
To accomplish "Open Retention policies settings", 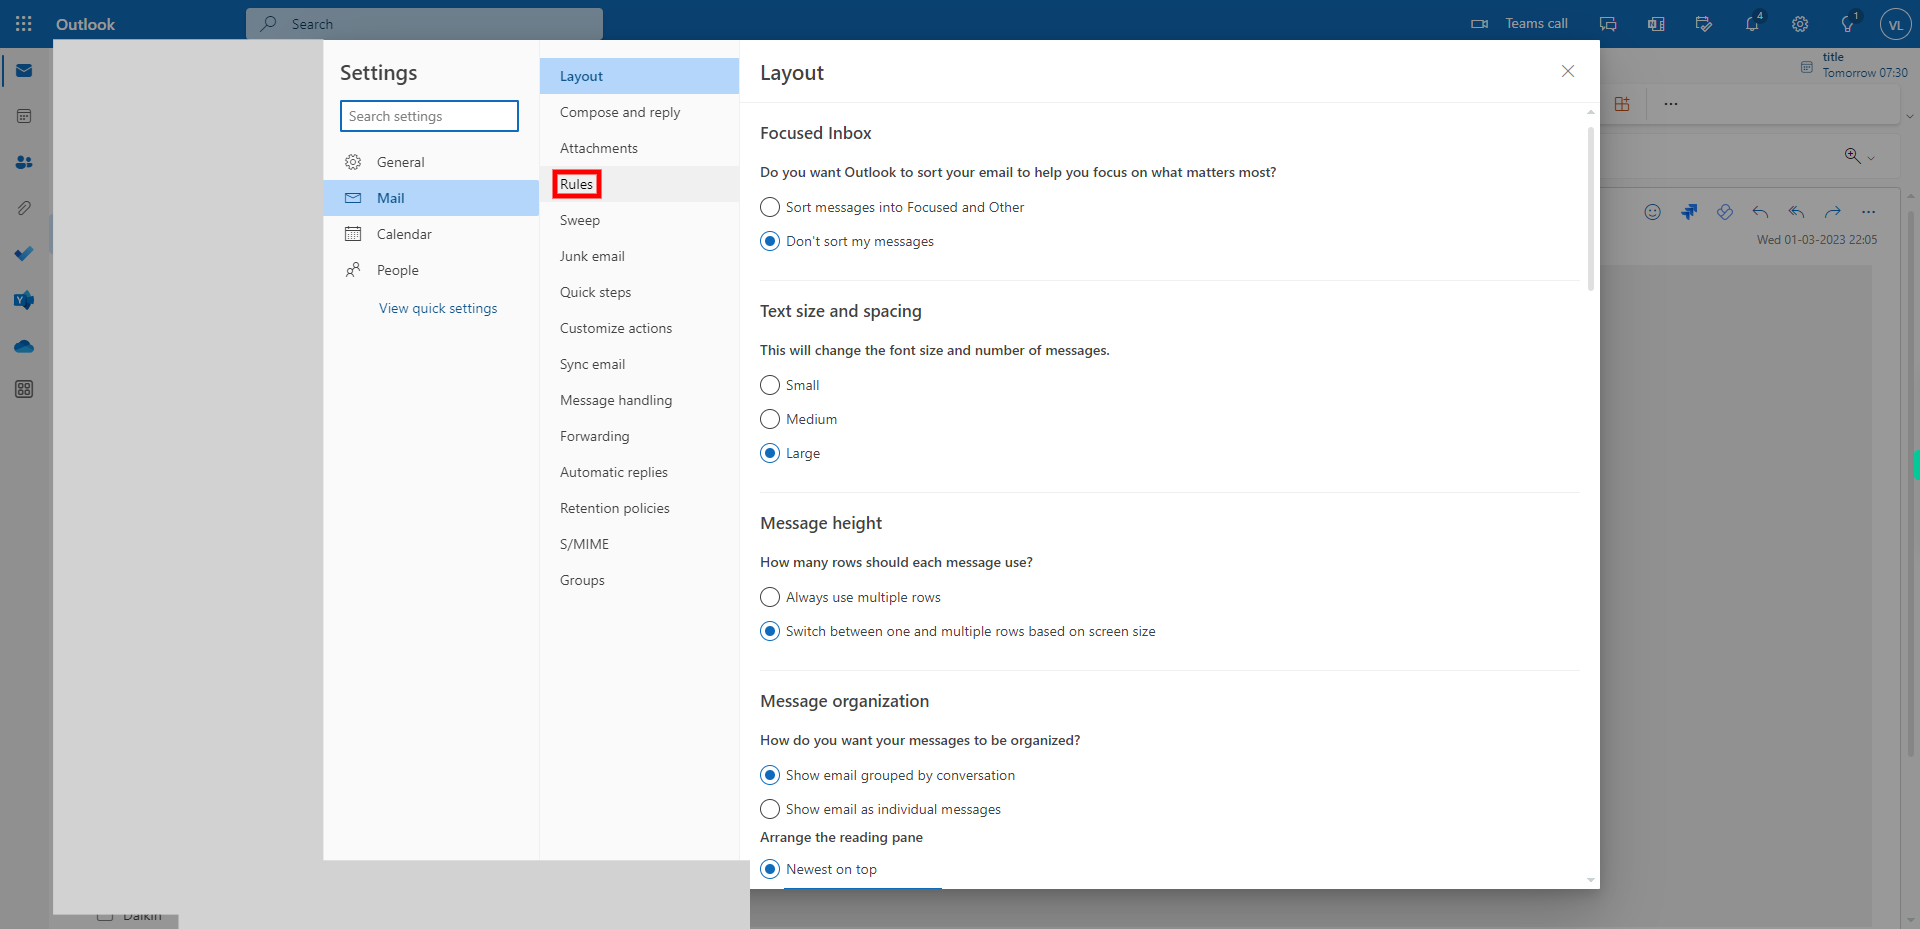I will tap(639, 508).
